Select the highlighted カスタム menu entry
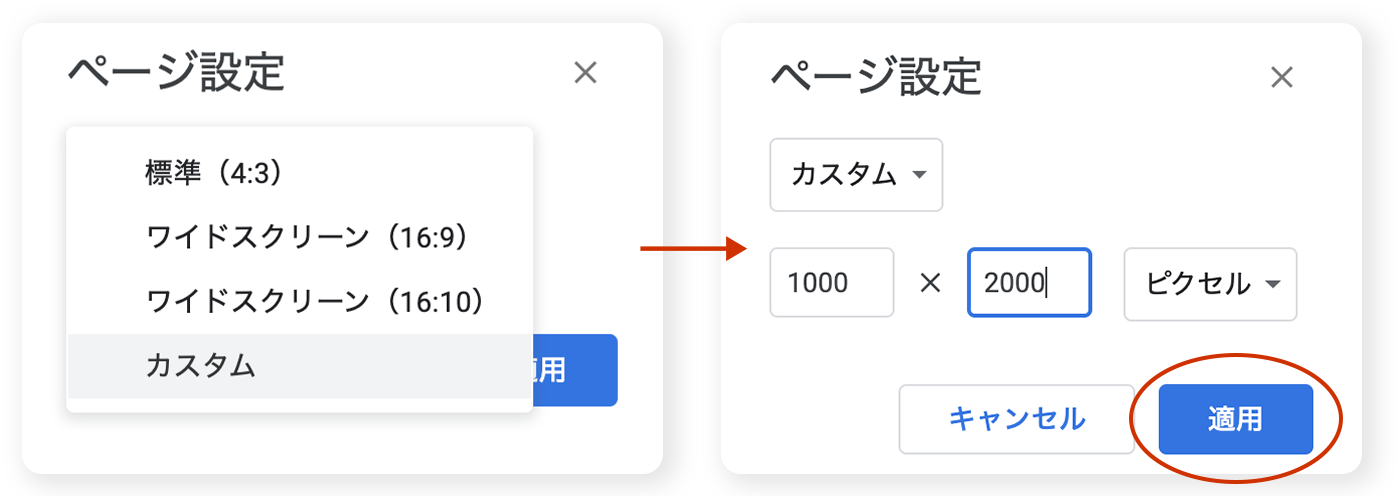This screenshot has width=1400, height=496. pyautogui.click(x=200, y=365)
